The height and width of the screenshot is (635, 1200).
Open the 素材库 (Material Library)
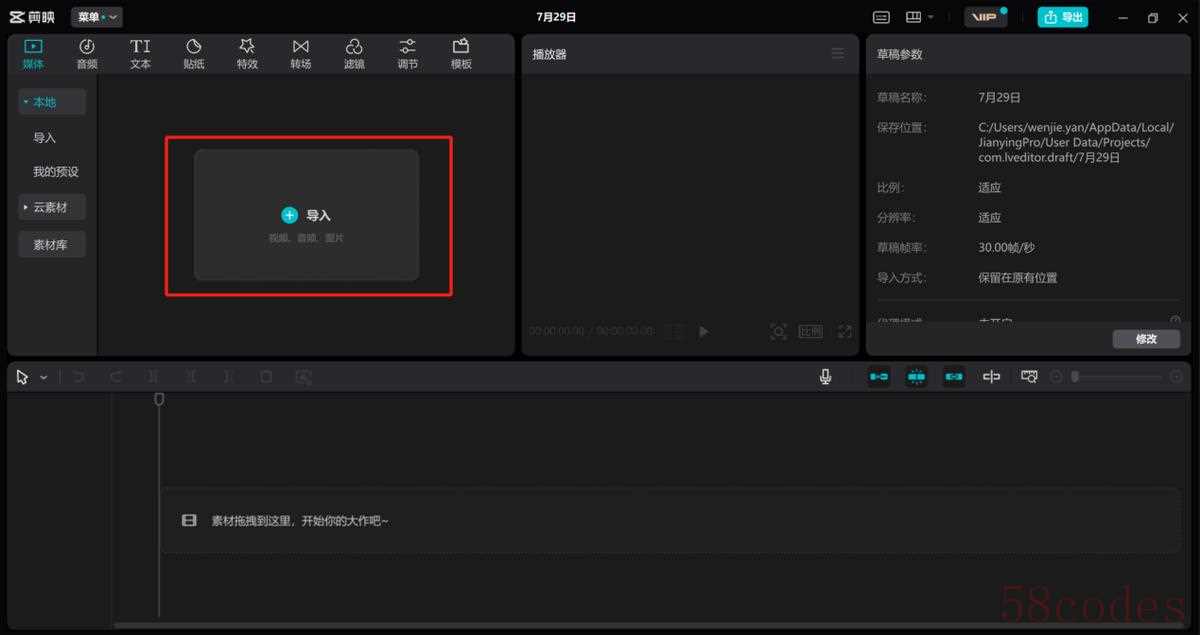pyautogui.click(x=52, y=244)
